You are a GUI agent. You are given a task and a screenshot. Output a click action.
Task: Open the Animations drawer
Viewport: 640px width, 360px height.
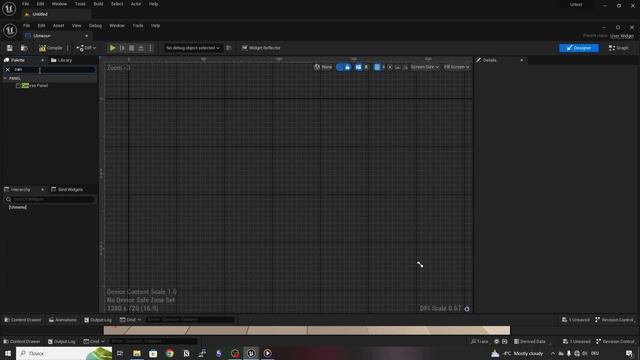point(63,320)
